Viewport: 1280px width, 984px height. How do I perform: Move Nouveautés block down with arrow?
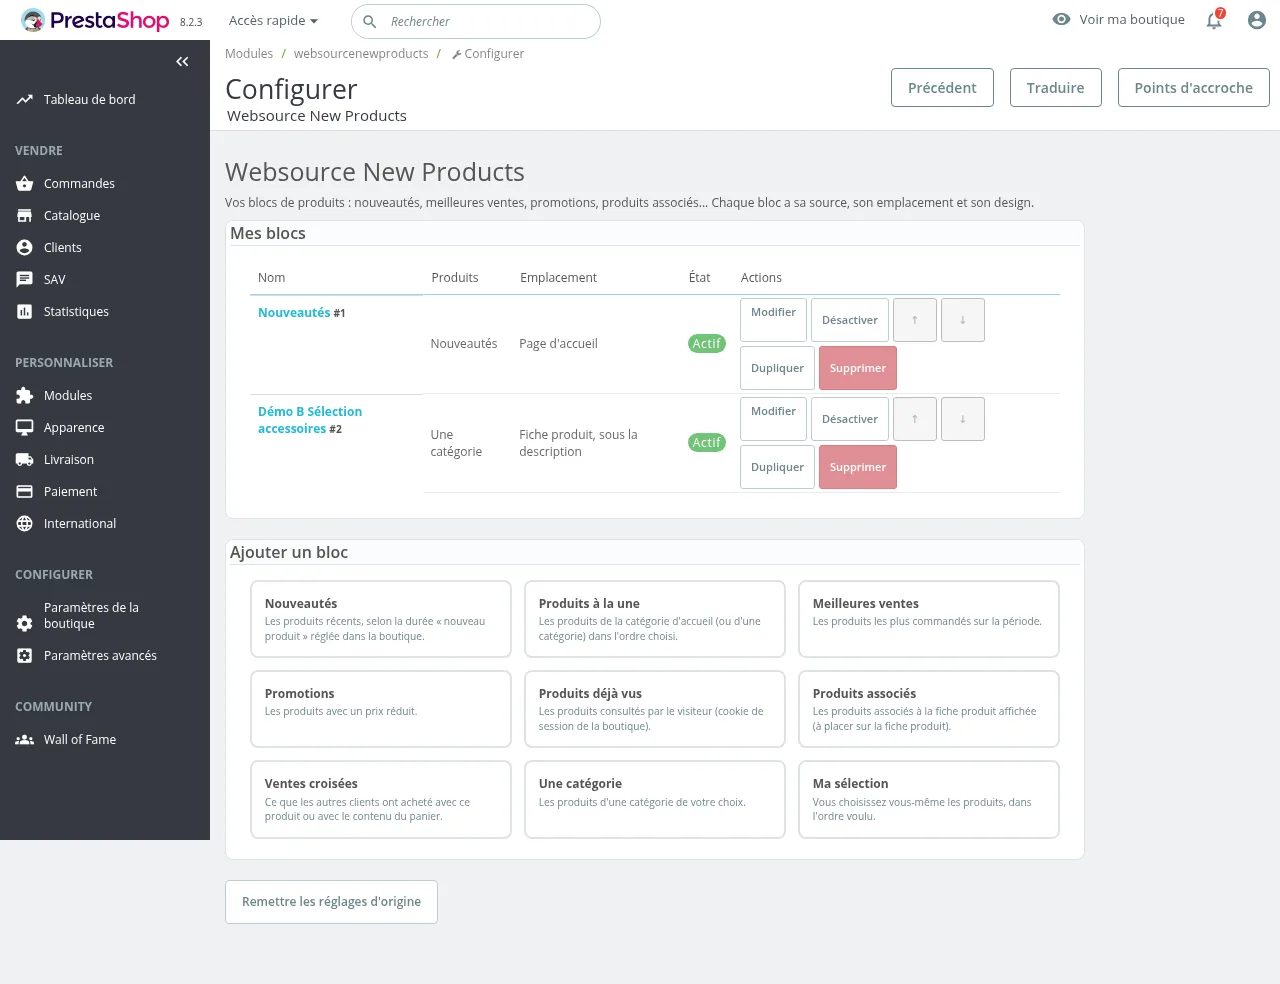[963, 320]
